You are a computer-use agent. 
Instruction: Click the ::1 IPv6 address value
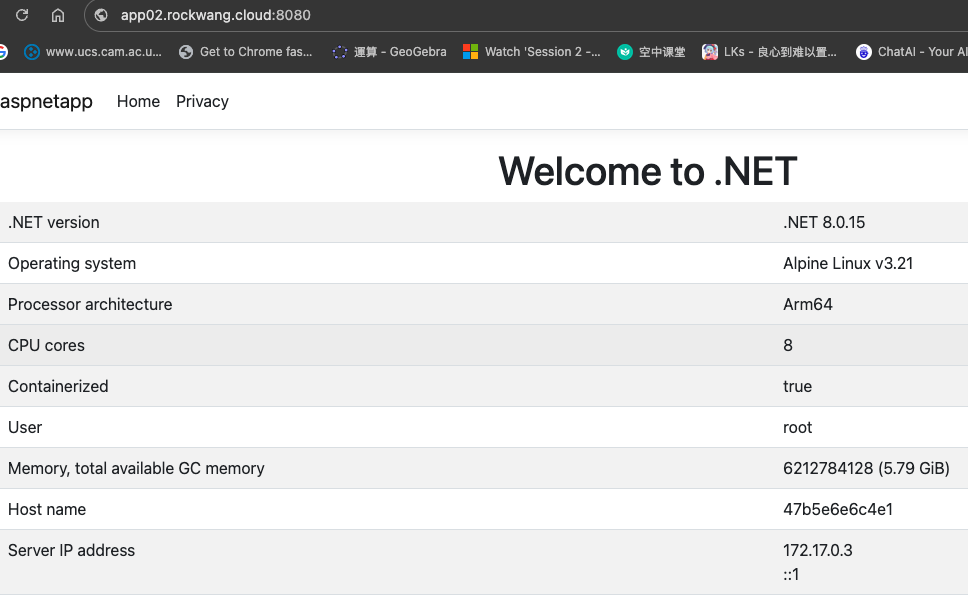[x=791, y=575]
